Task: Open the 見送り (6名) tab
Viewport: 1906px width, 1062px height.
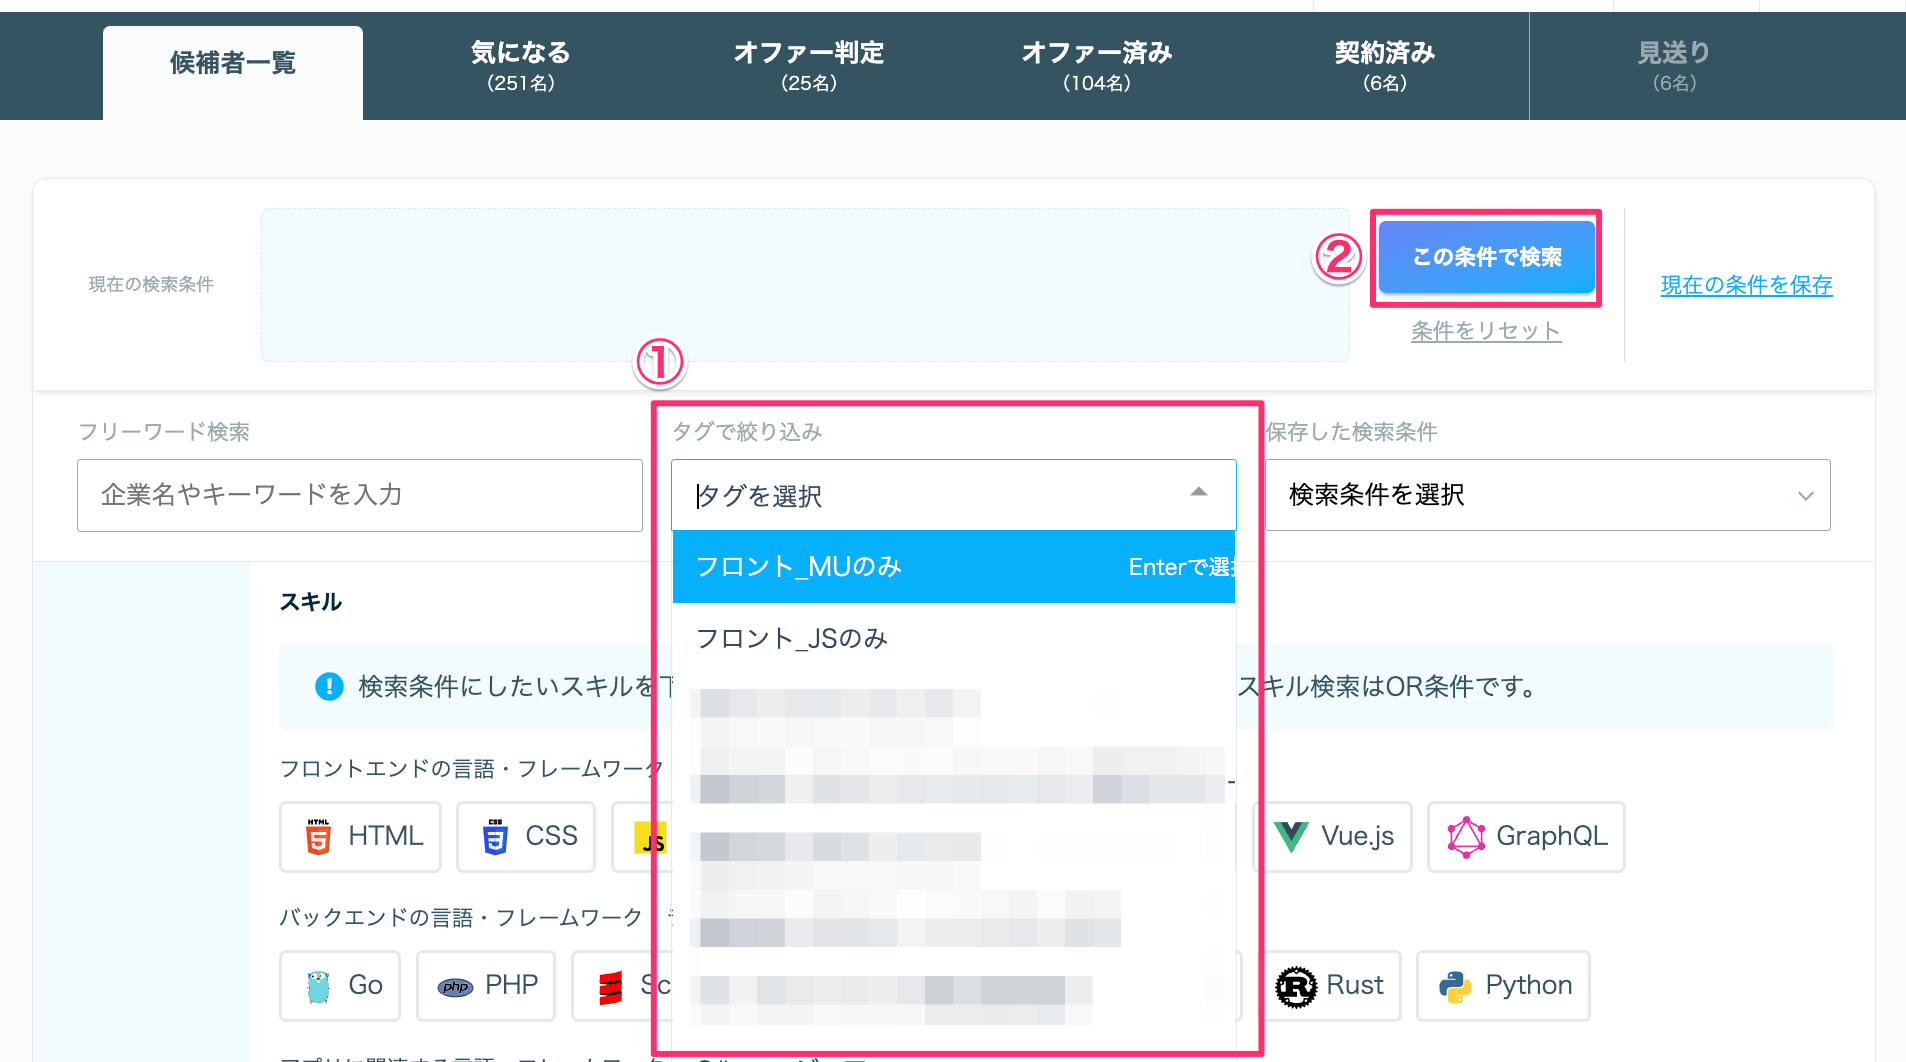Action: tap(1674, 66)
